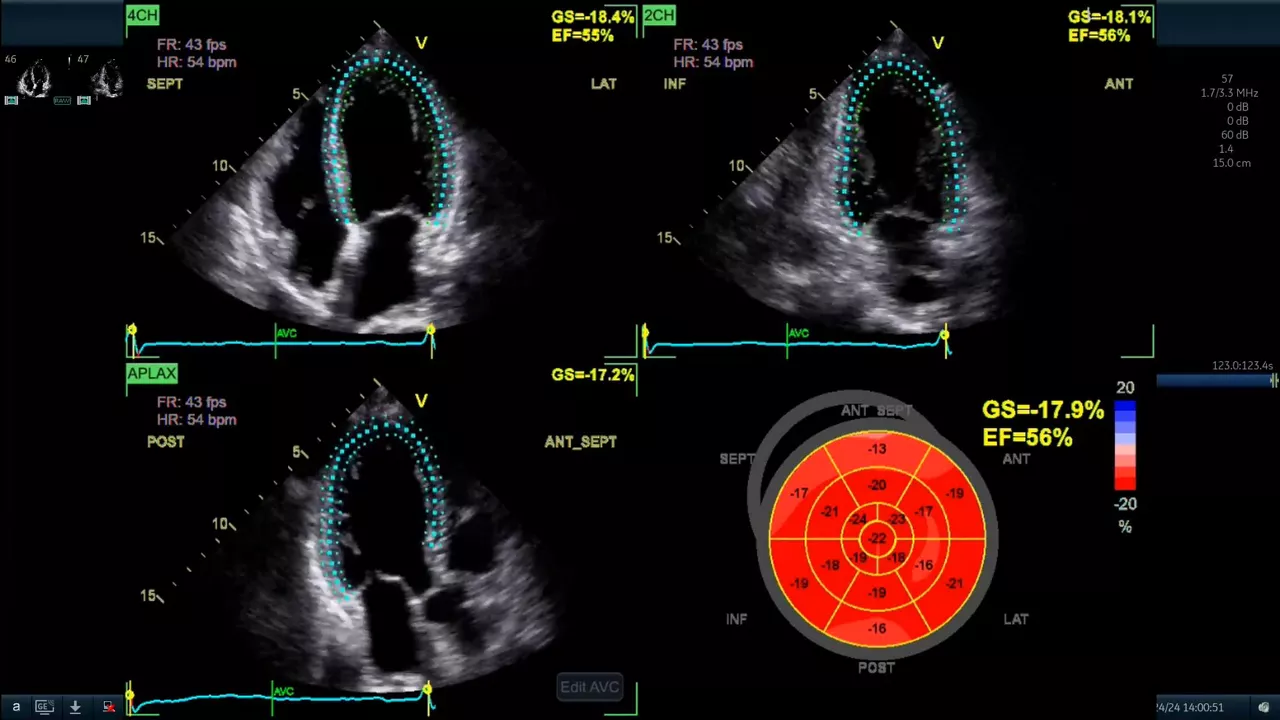
Task: Click the -20 segment in bull's-eye plot
Action: (x=877, y=485)
